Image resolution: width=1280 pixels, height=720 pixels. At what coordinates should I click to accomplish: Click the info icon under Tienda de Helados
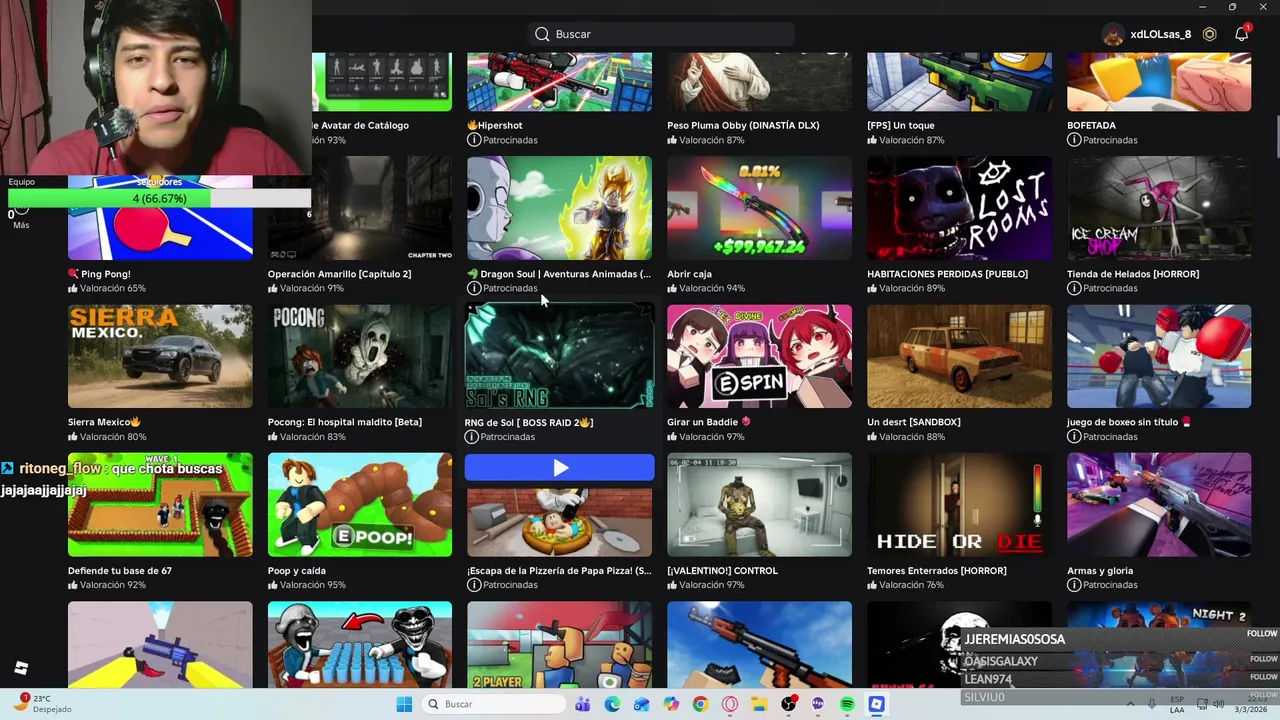click(x=1074, y=288)
